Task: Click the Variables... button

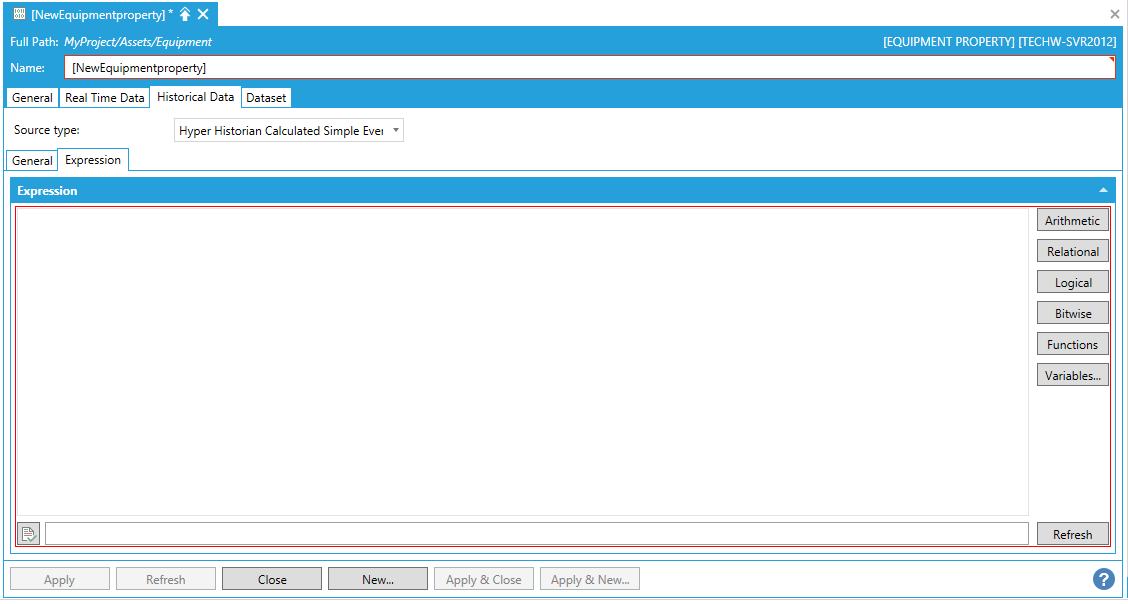Action: (1072, 376)
